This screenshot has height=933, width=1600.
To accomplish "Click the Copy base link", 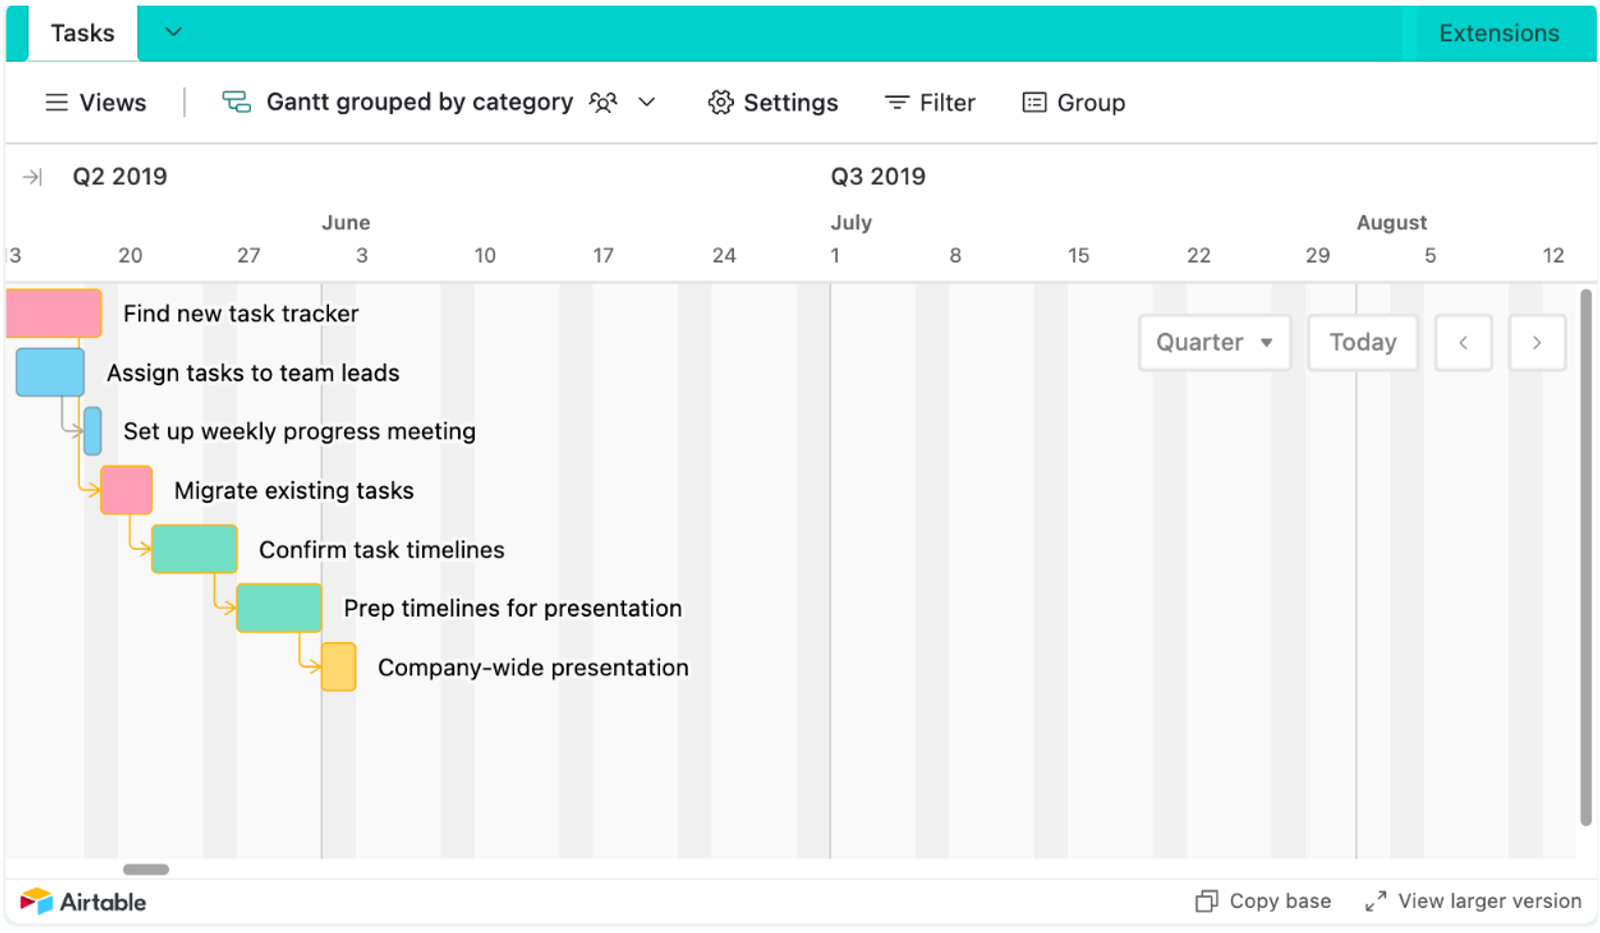I will tap(1280, 901).
